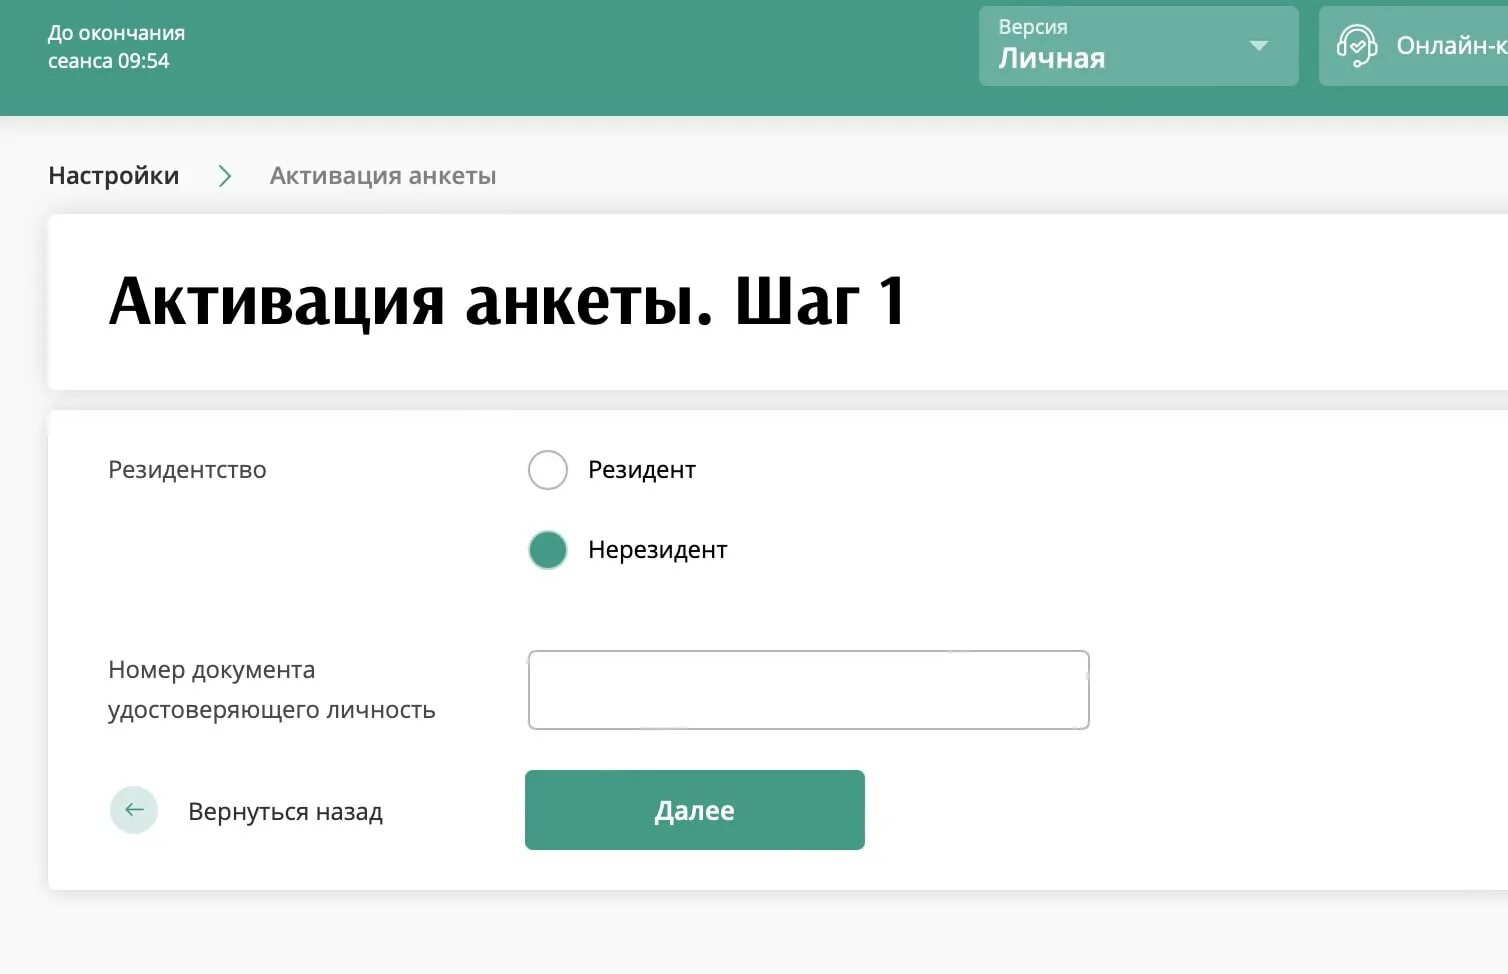Click the Вернуться назад link
This screenshot has height=974, width=1508.
point(285,811)
